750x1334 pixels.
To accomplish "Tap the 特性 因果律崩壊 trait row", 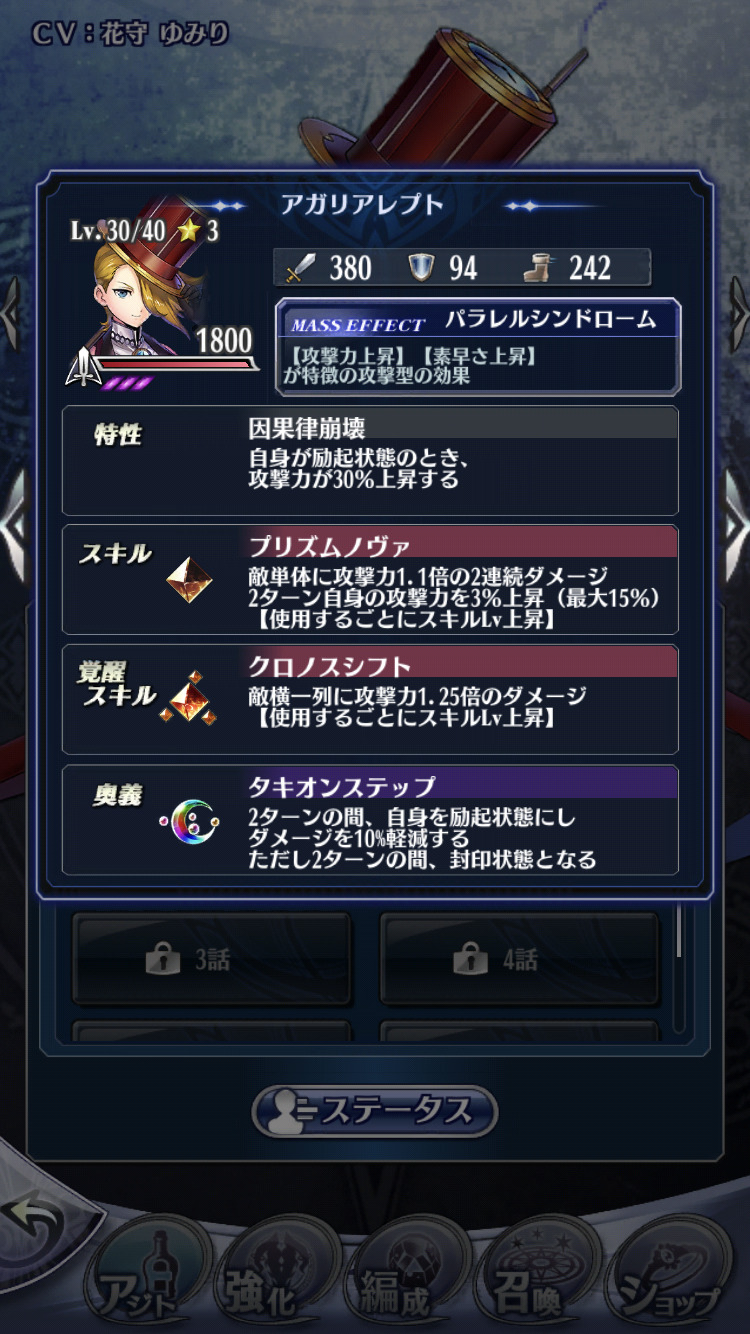I will point(370,460).
